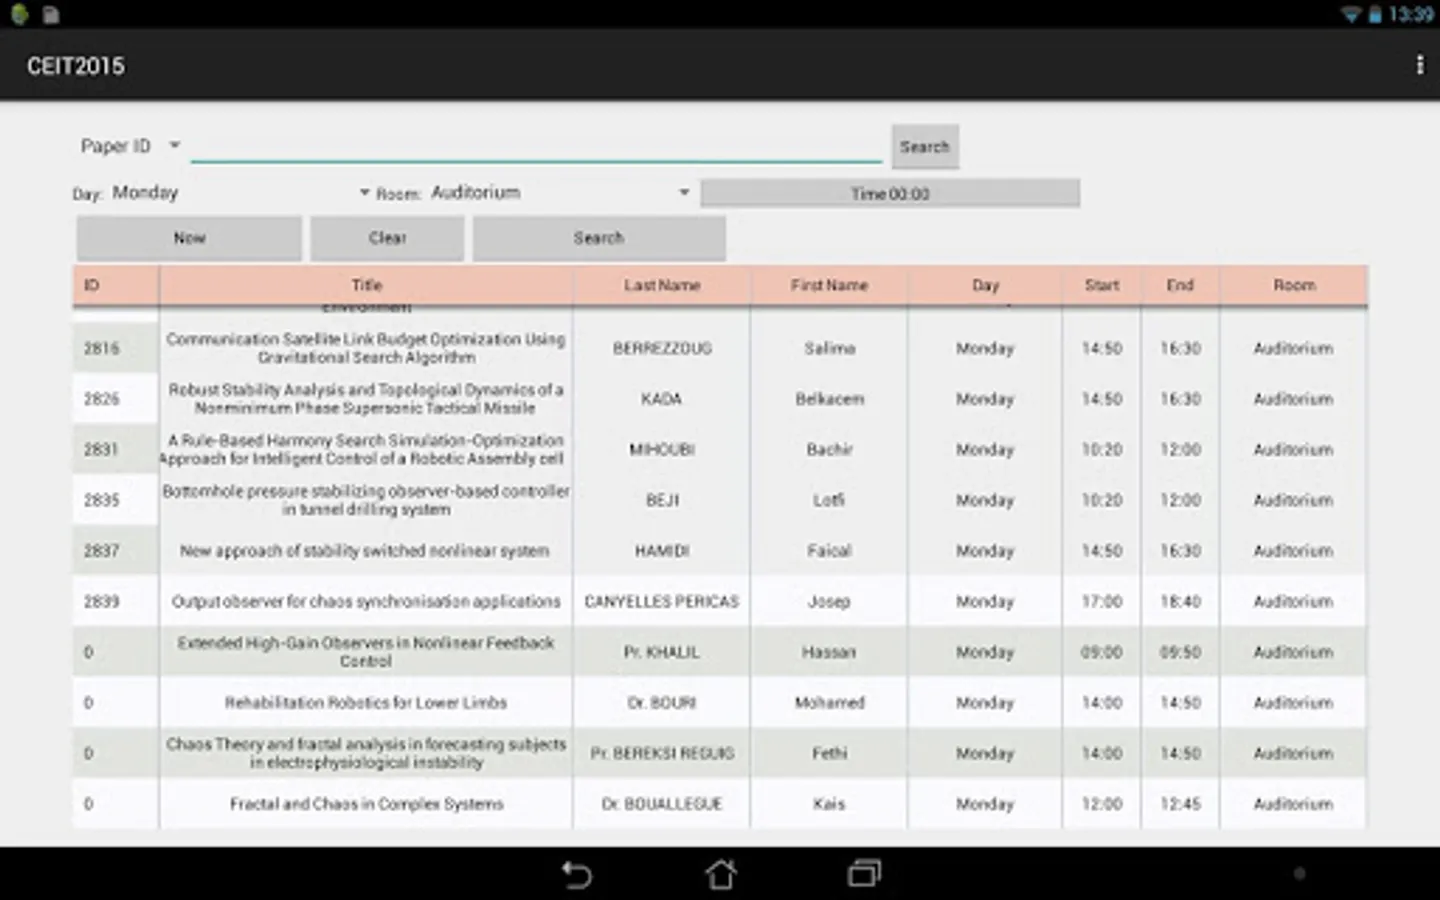Screen dimensions: 1440x900
Task: Select last name CANYELLES PERICAS
Action: tap(662, 601)
